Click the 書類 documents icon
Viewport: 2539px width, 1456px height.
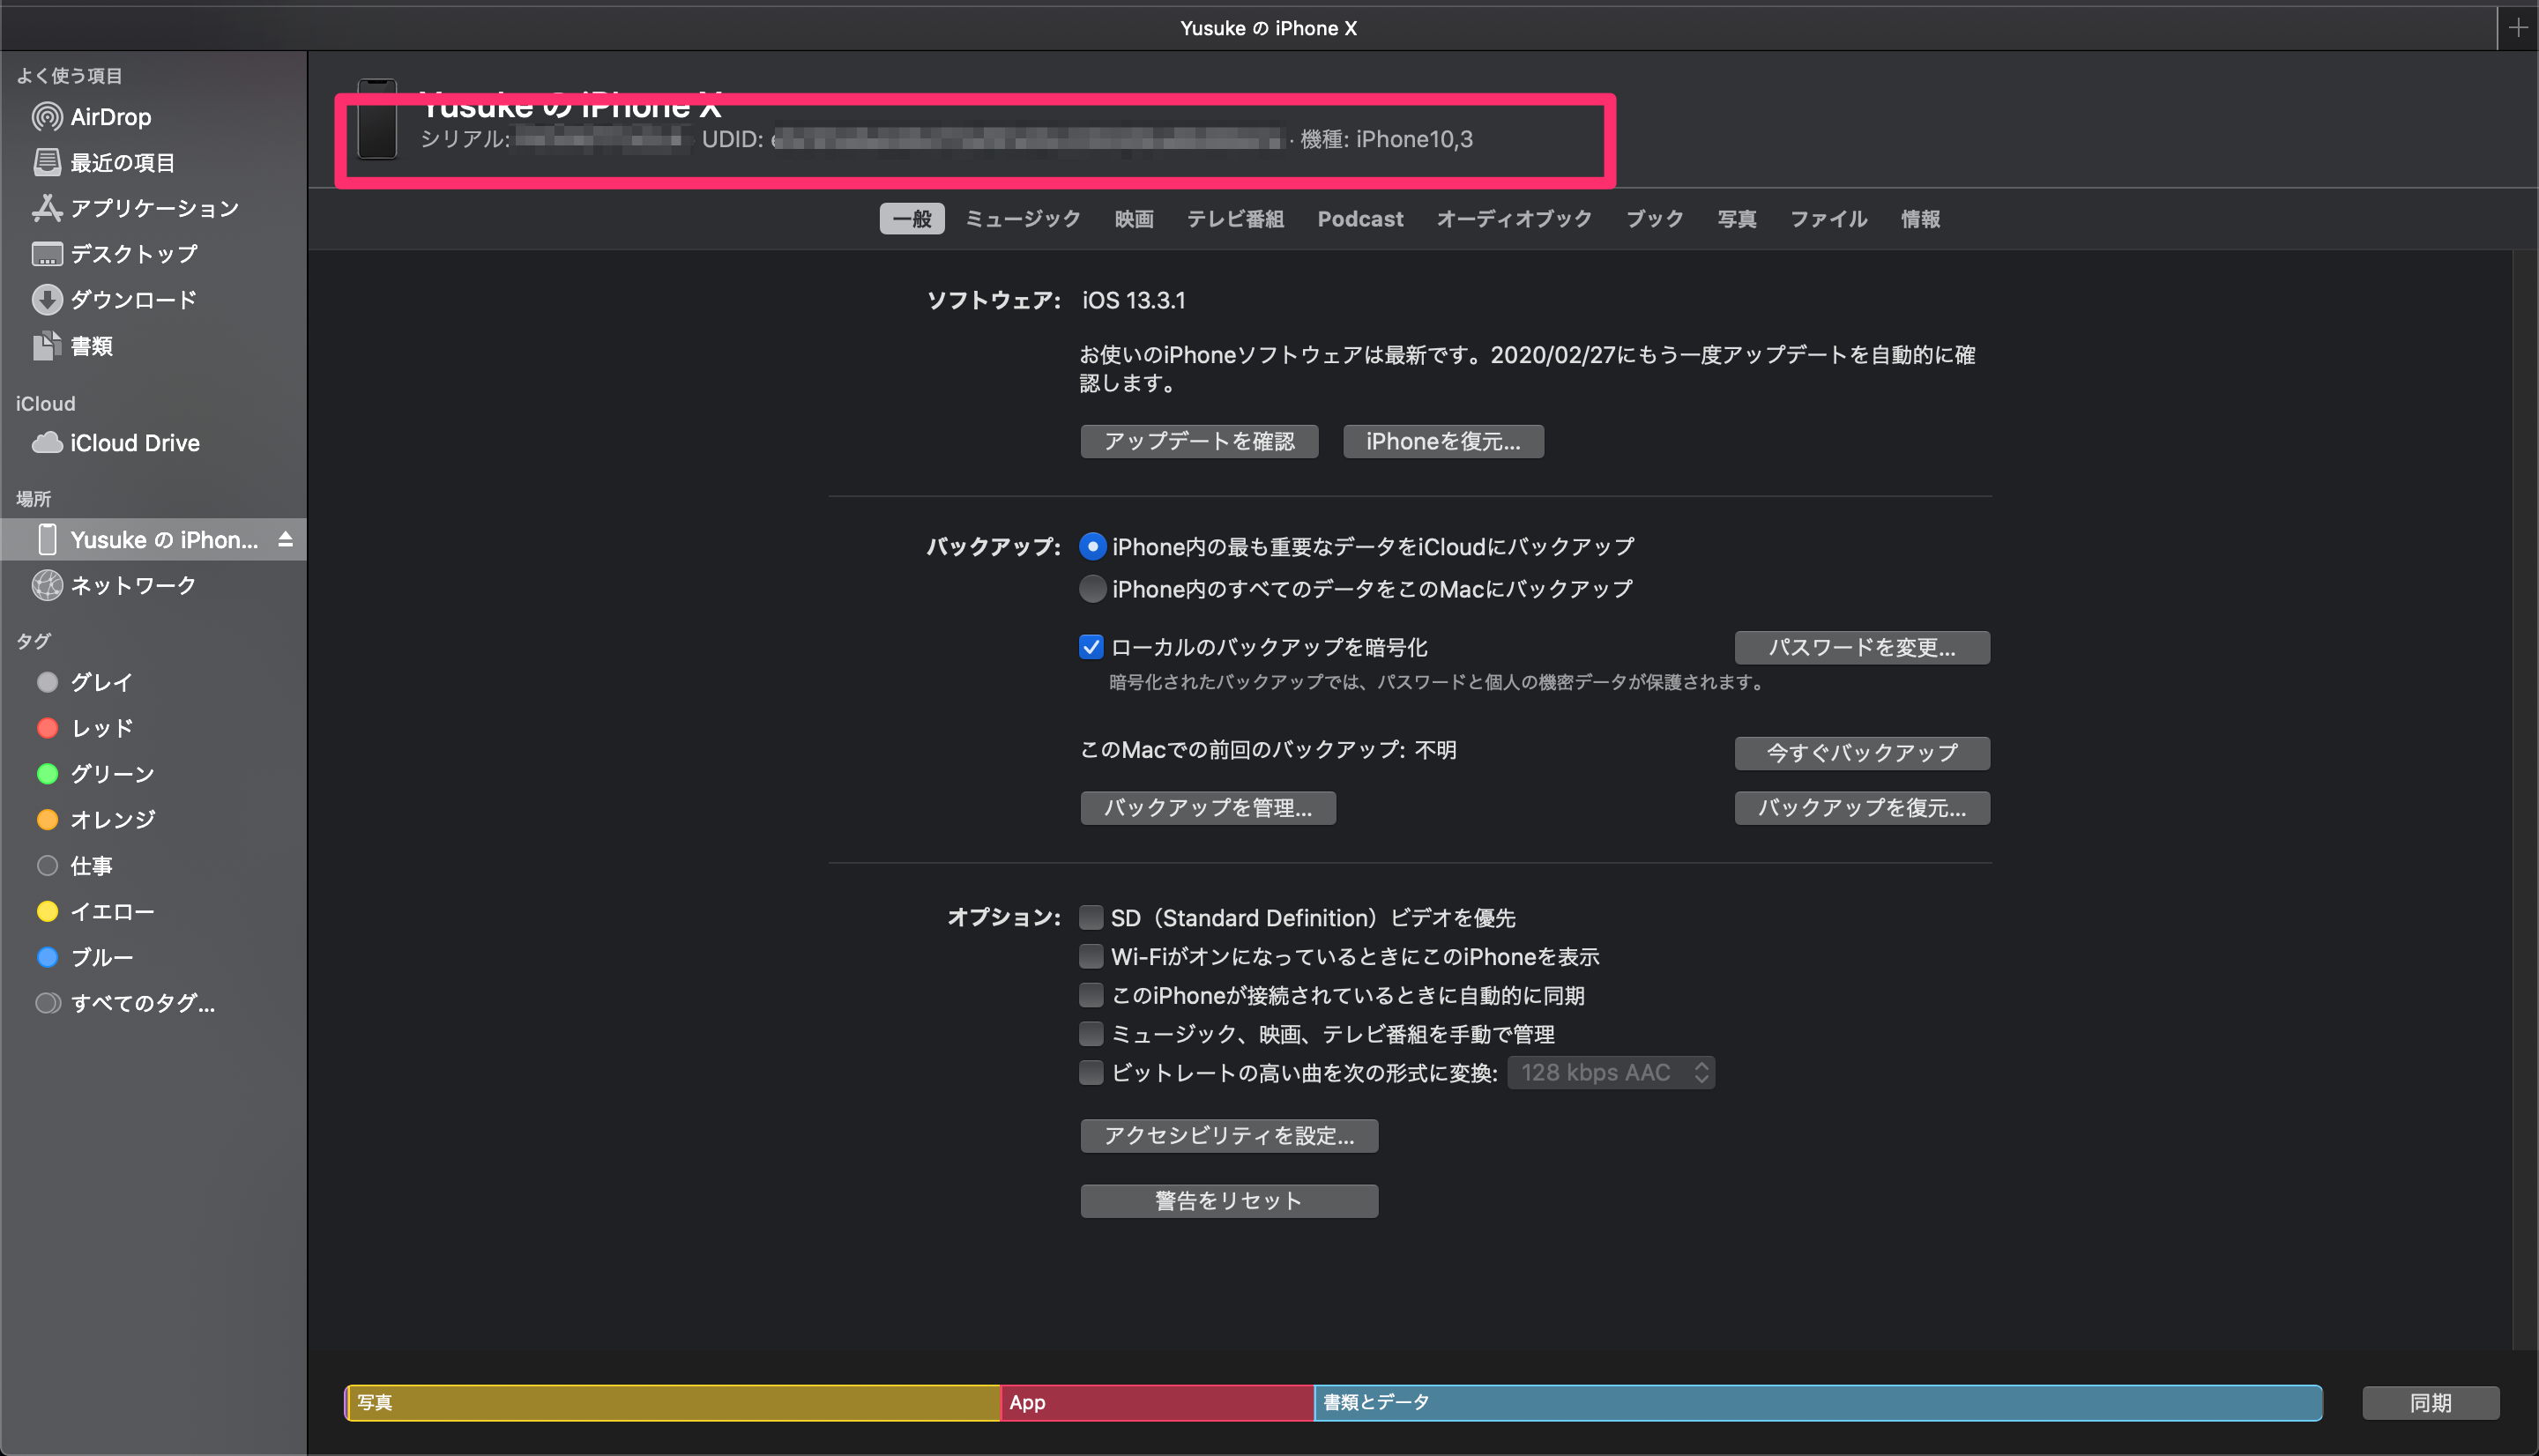pos(47,346)
